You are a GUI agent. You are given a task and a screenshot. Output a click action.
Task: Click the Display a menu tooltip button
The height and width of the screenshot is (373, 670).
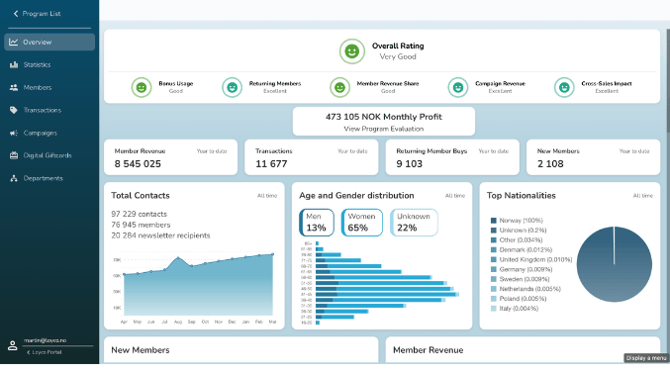pyautogui.click(x=646, y=358)
